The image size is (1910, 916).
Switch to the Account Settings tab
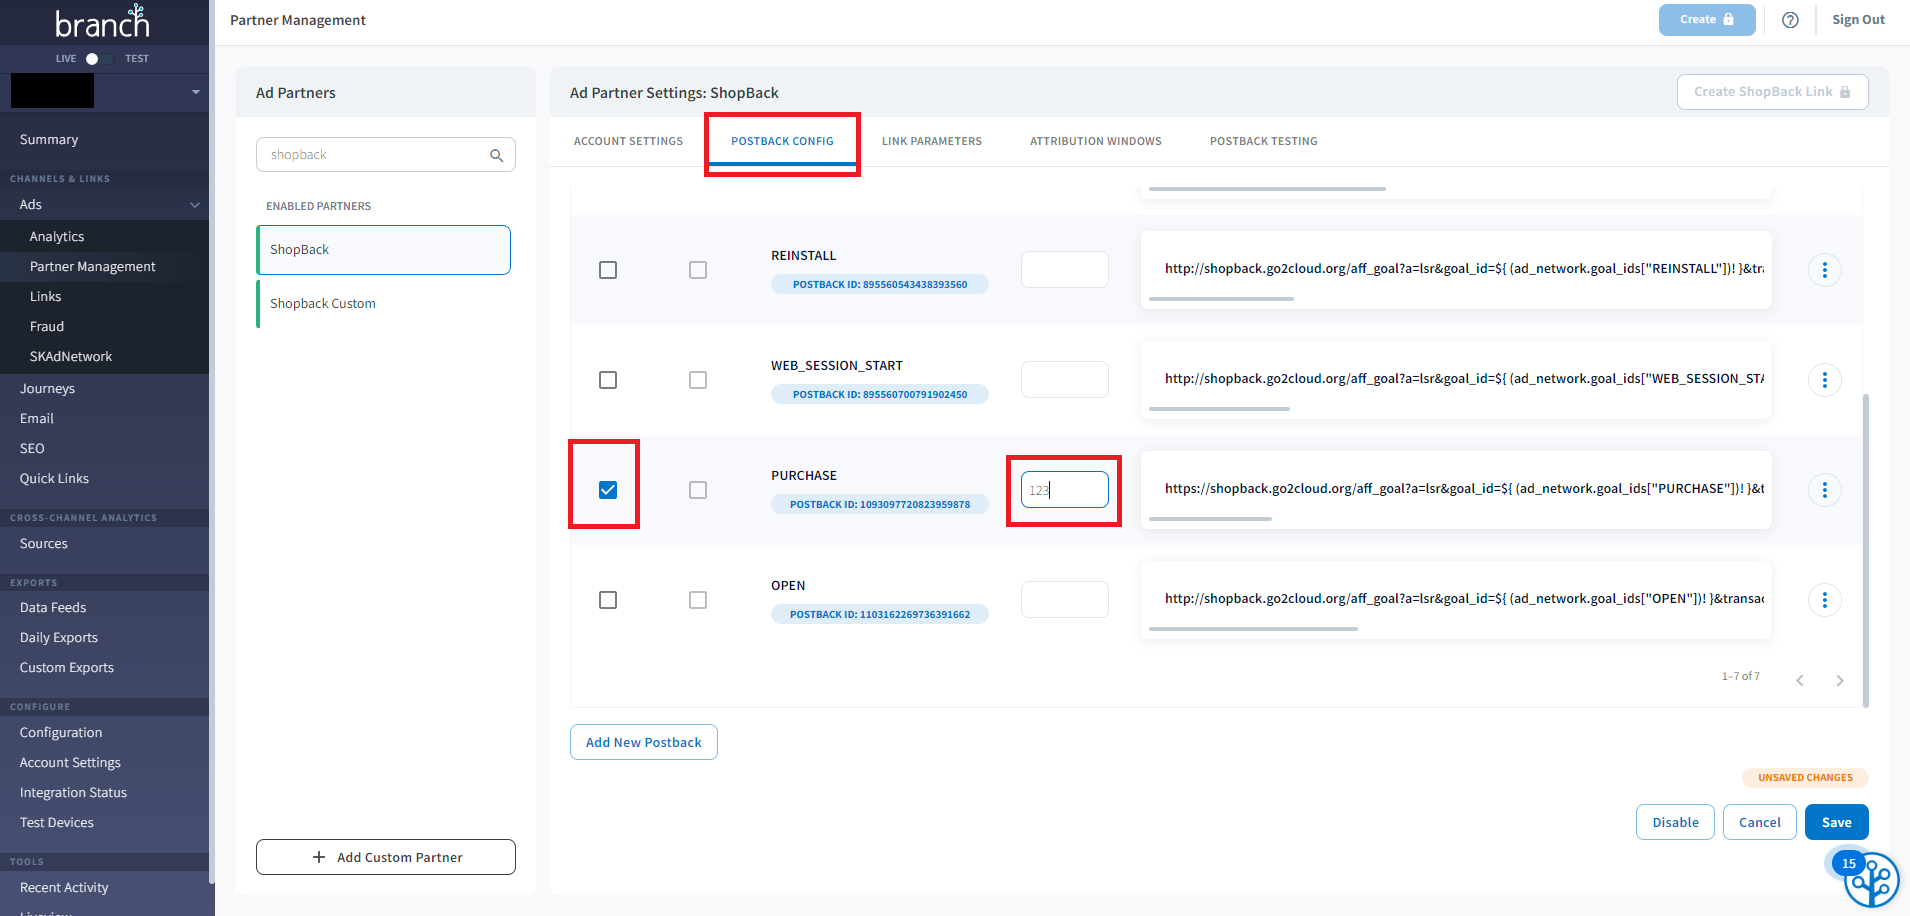click(628, 141)
